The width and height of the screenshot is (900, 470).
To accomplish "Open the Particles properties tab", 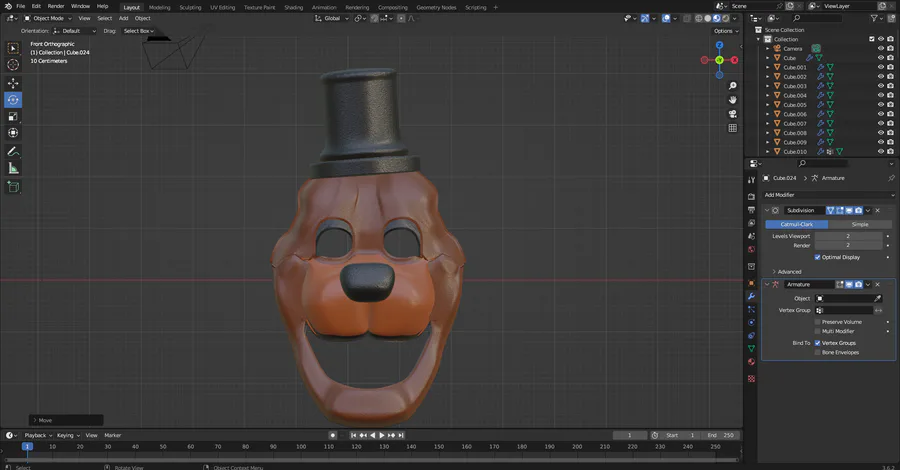I will coord(751,309).
